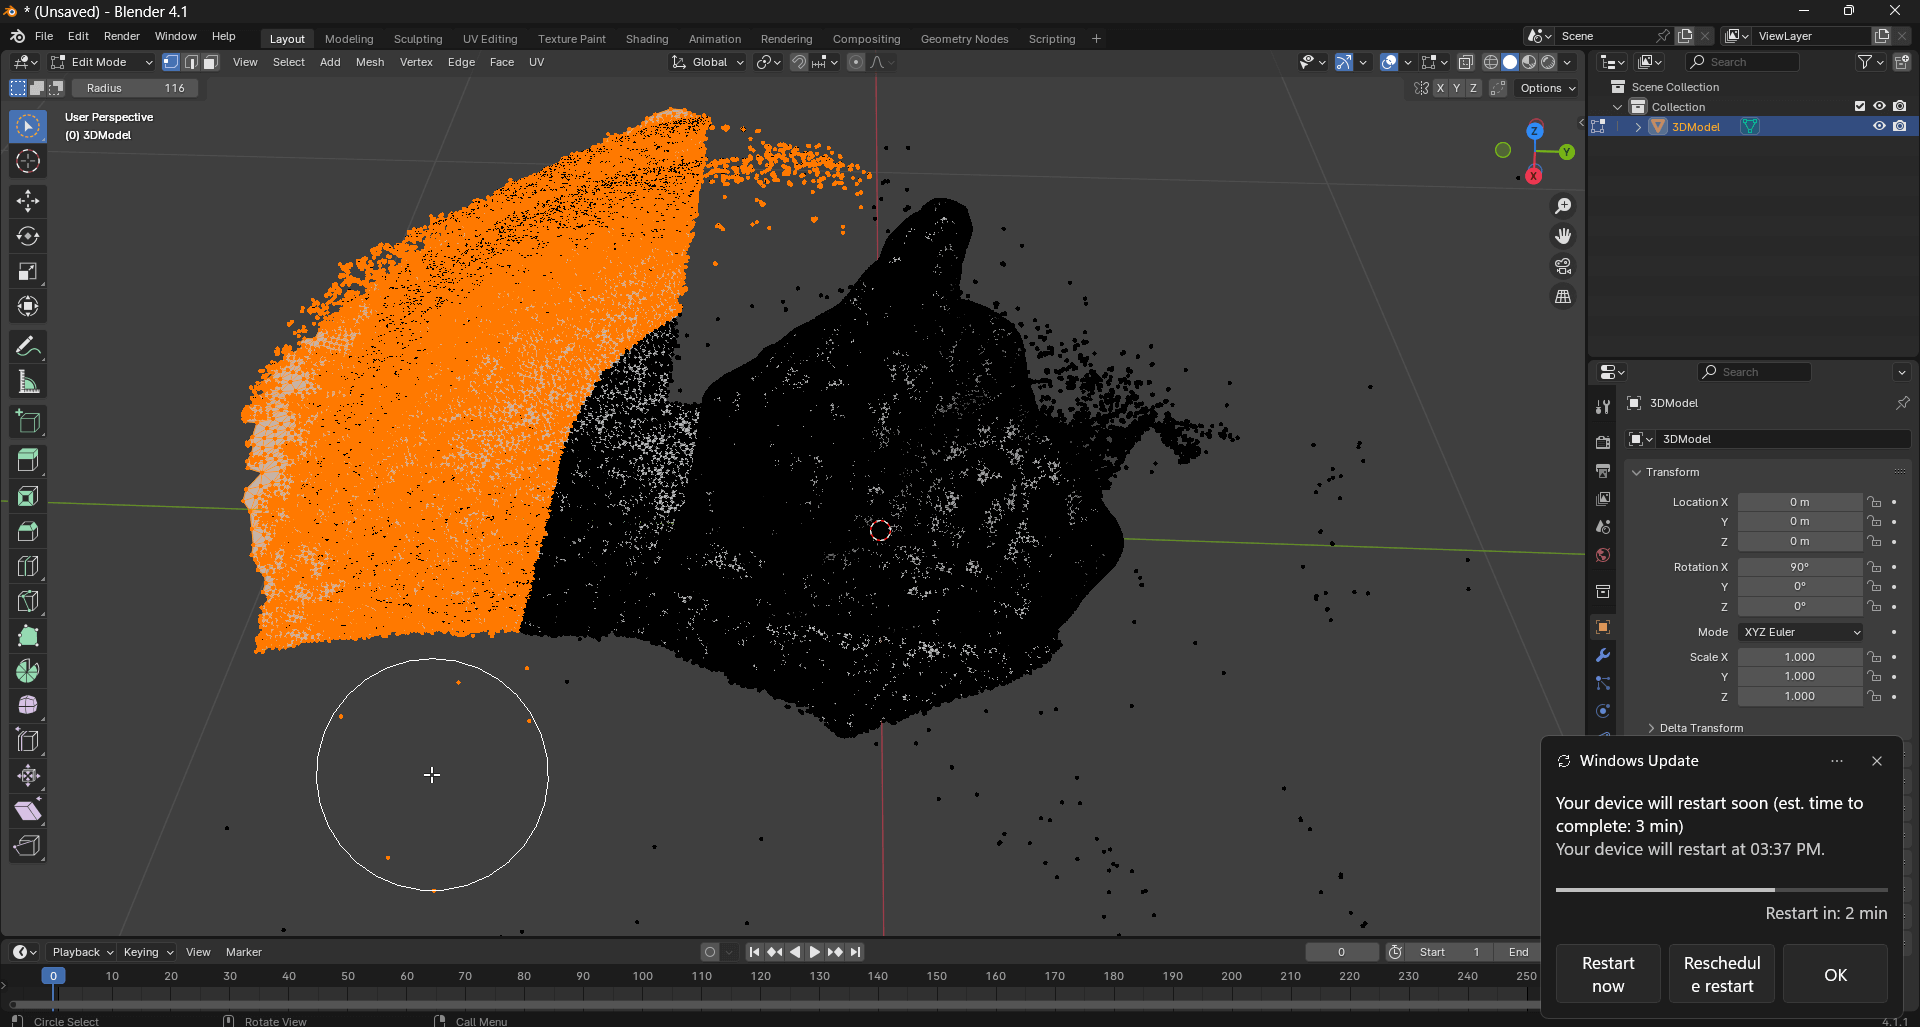Click Reschedule restart in Windows Update
The width and height of the screenshot is (1920, 1027).
coord(1722,974)
